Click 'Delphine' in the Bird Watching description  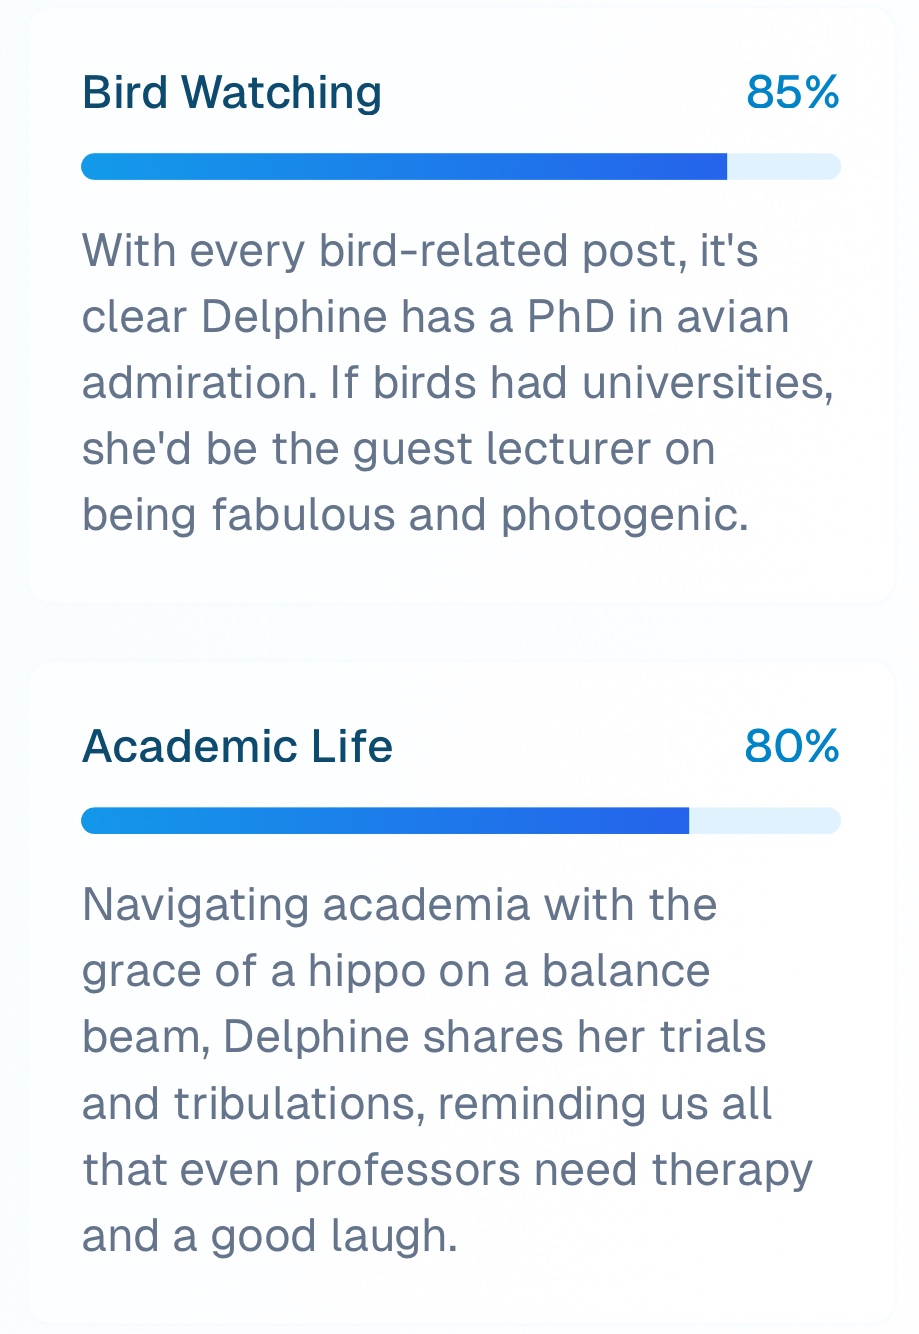click(294, 317)
